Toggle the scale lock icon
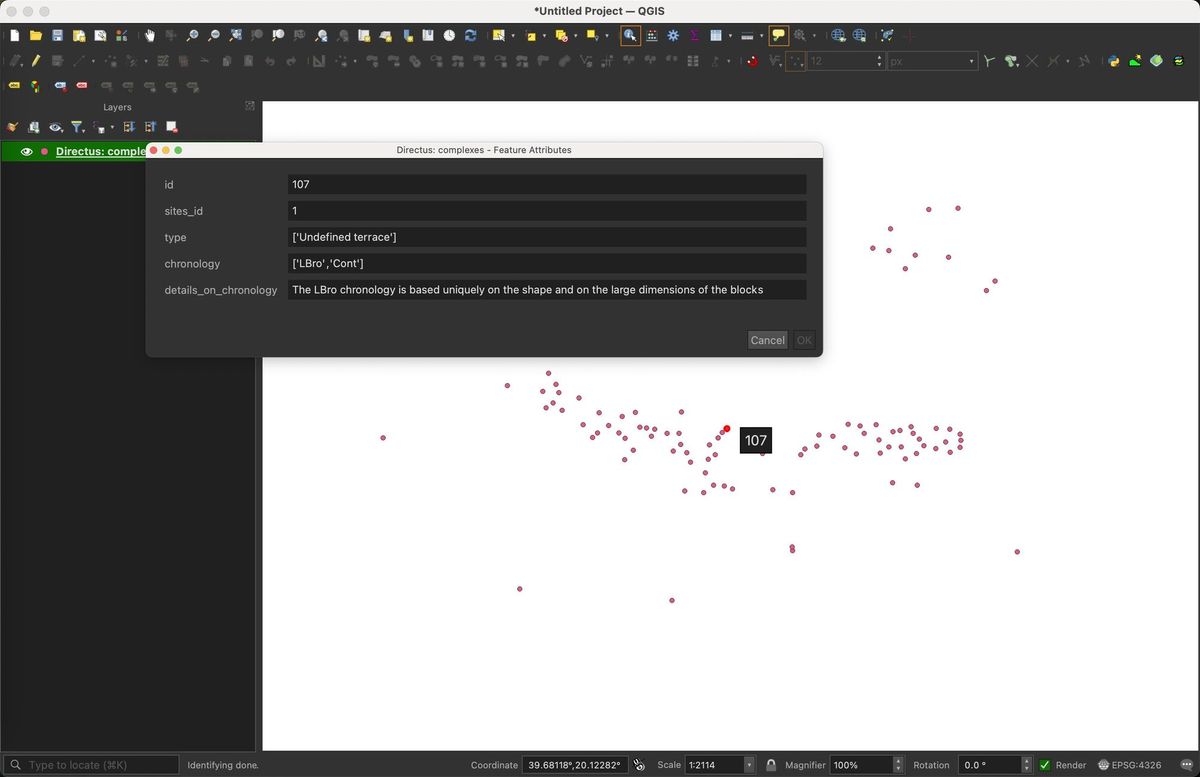Image resolution: width=1200 pixels, height=777 pixels. pos(771,765)
